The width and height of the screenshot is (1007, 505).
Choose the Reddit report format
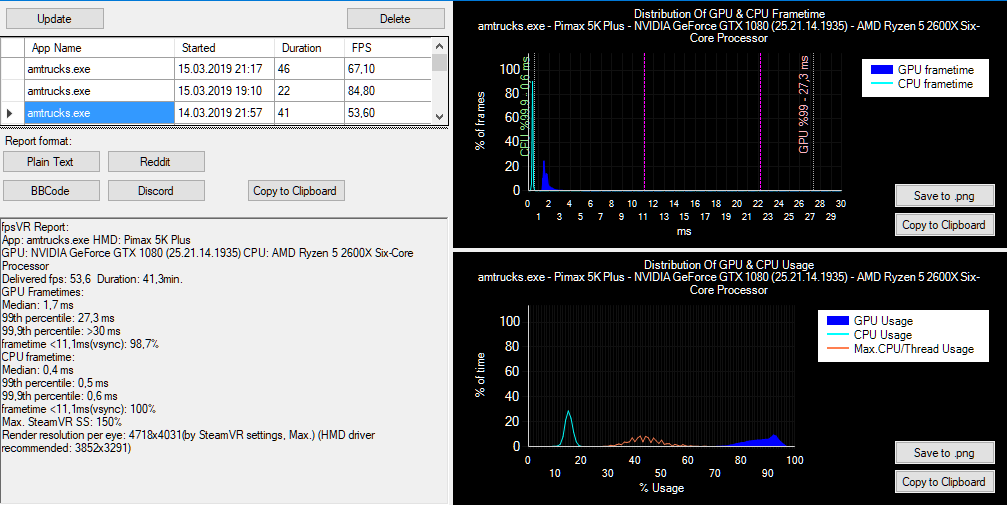pyautogui.click(x=156, y=162)
